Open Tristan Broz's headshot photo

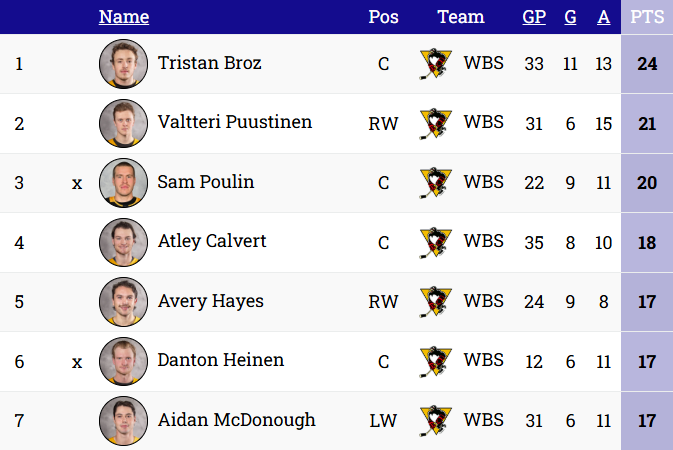123,64
